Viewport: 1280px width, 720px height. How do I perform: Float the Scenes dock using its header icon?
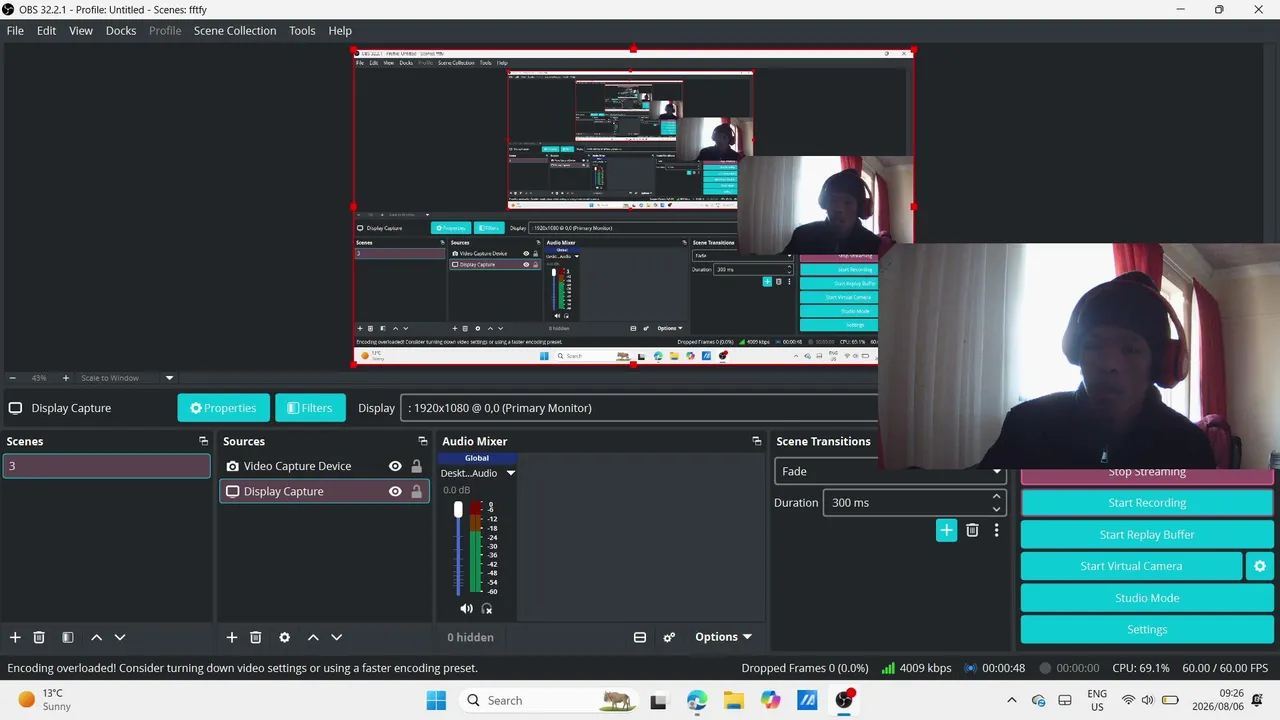pyautogui.click(x=203, y=441)
